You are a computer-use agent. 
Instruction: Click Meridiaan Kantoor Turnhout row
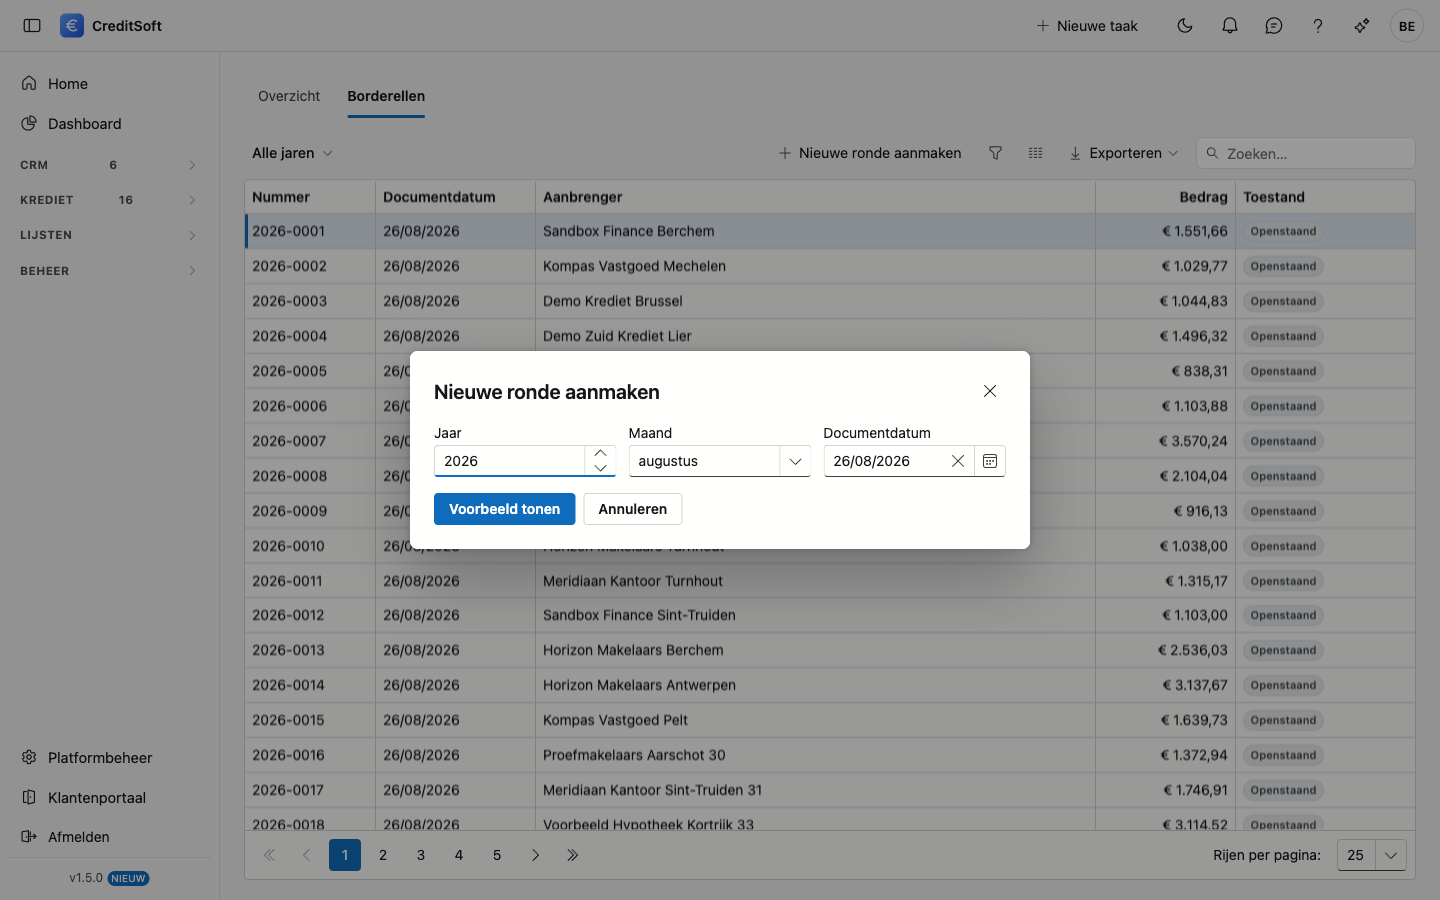point(830,581)
